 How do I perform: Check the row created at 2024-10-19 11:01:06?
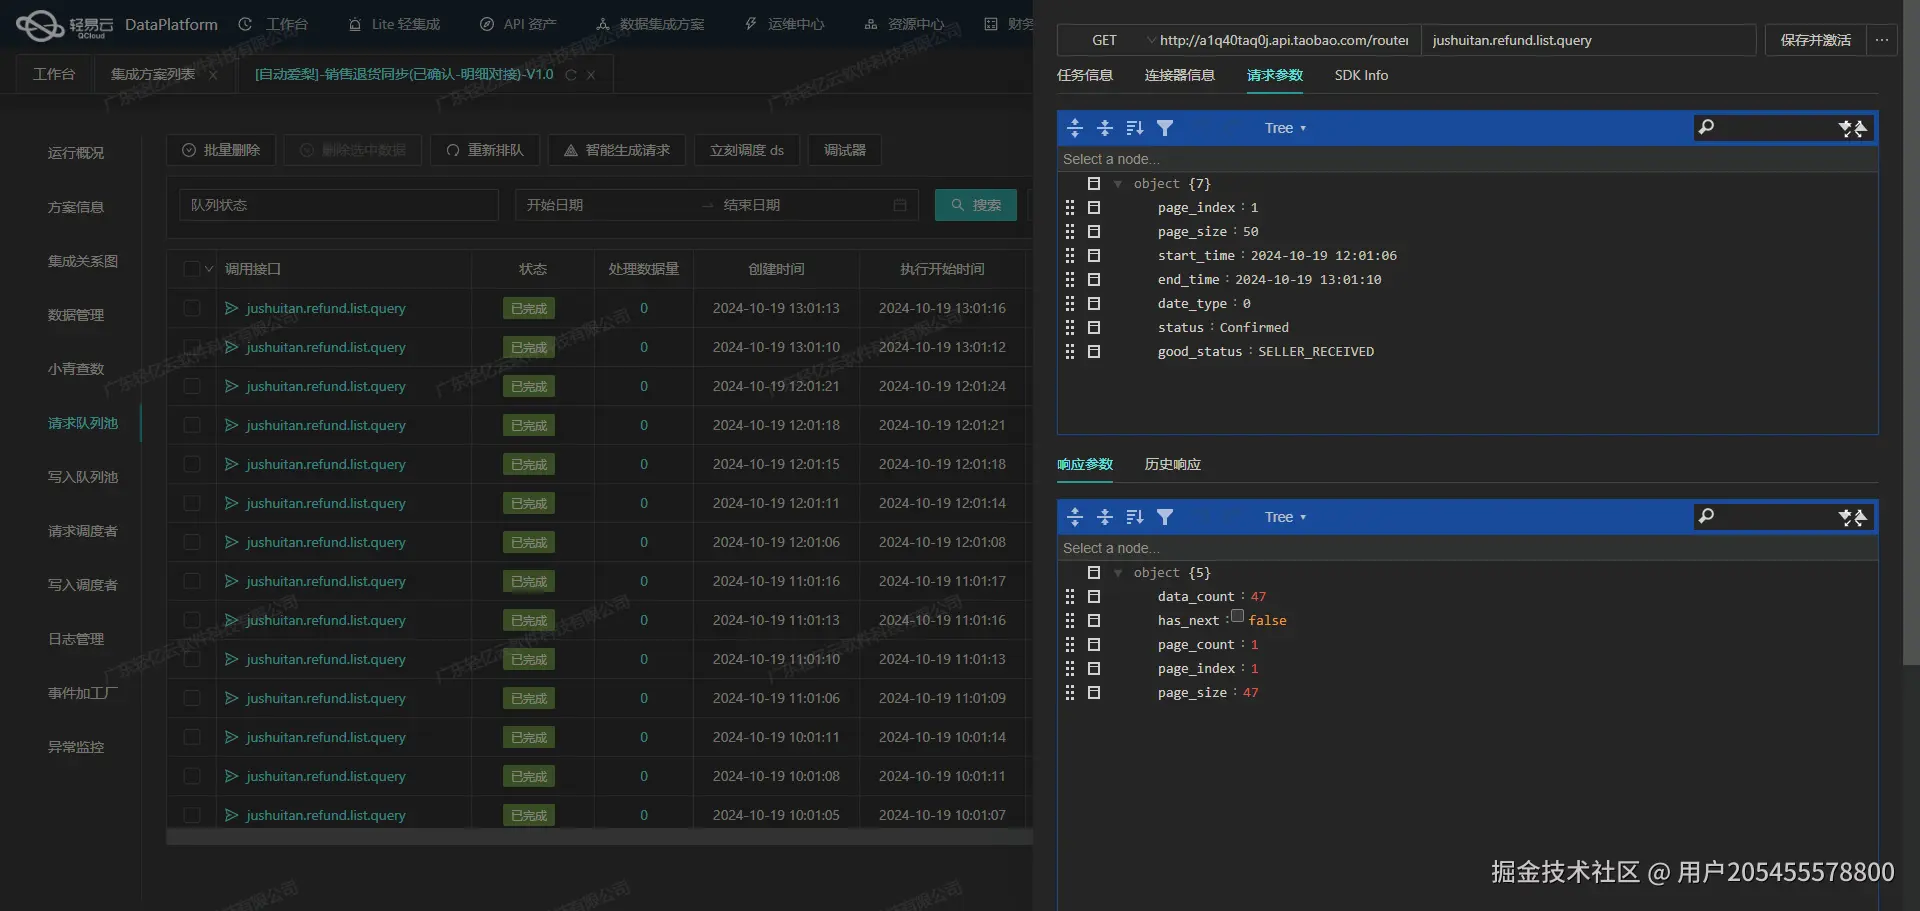[192, 698]
